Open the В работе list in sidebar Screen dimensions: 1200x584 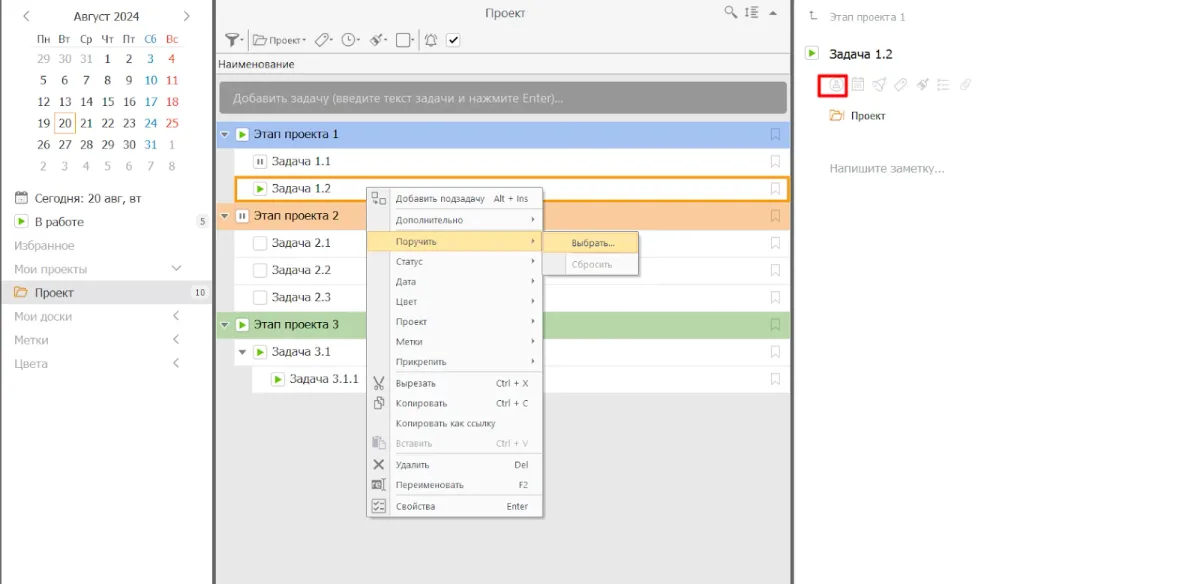[59, 222]
